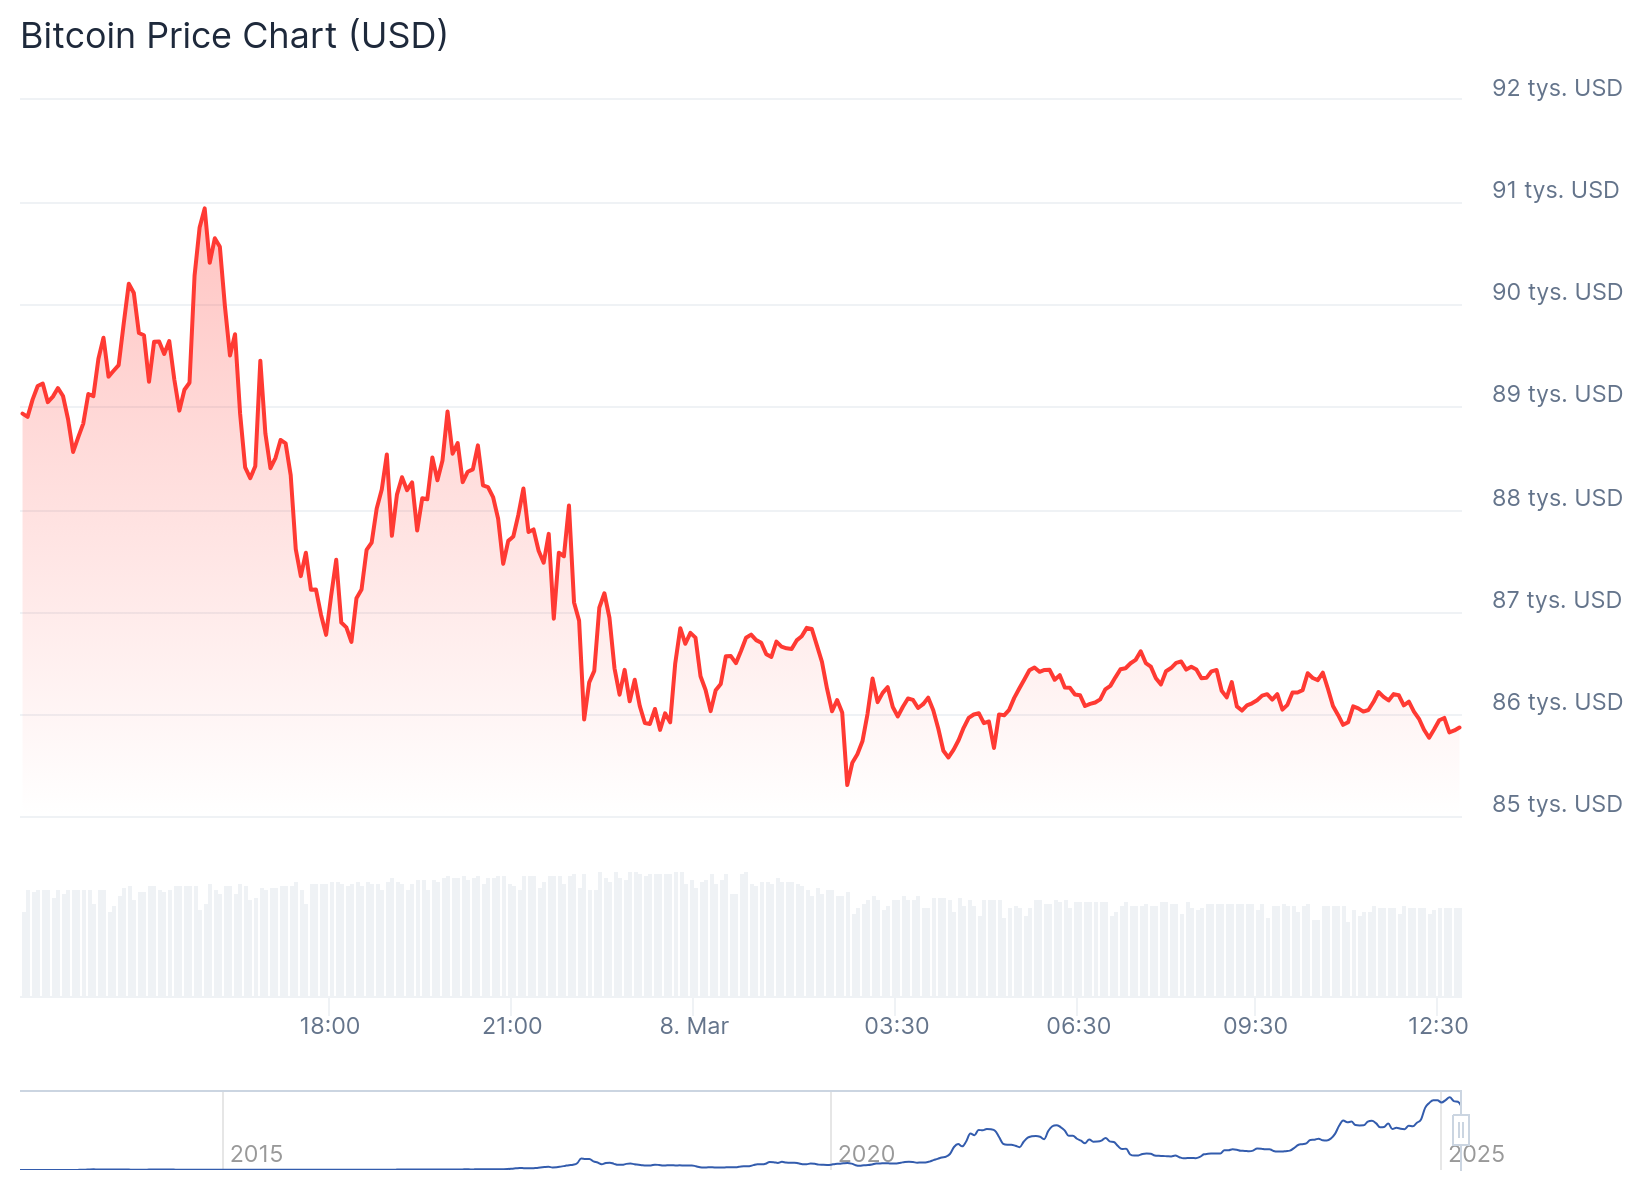Click the 21:00 time axis label
Image resolution: width=1644 pixels, height=1200 pixels.
(512, 1026)
